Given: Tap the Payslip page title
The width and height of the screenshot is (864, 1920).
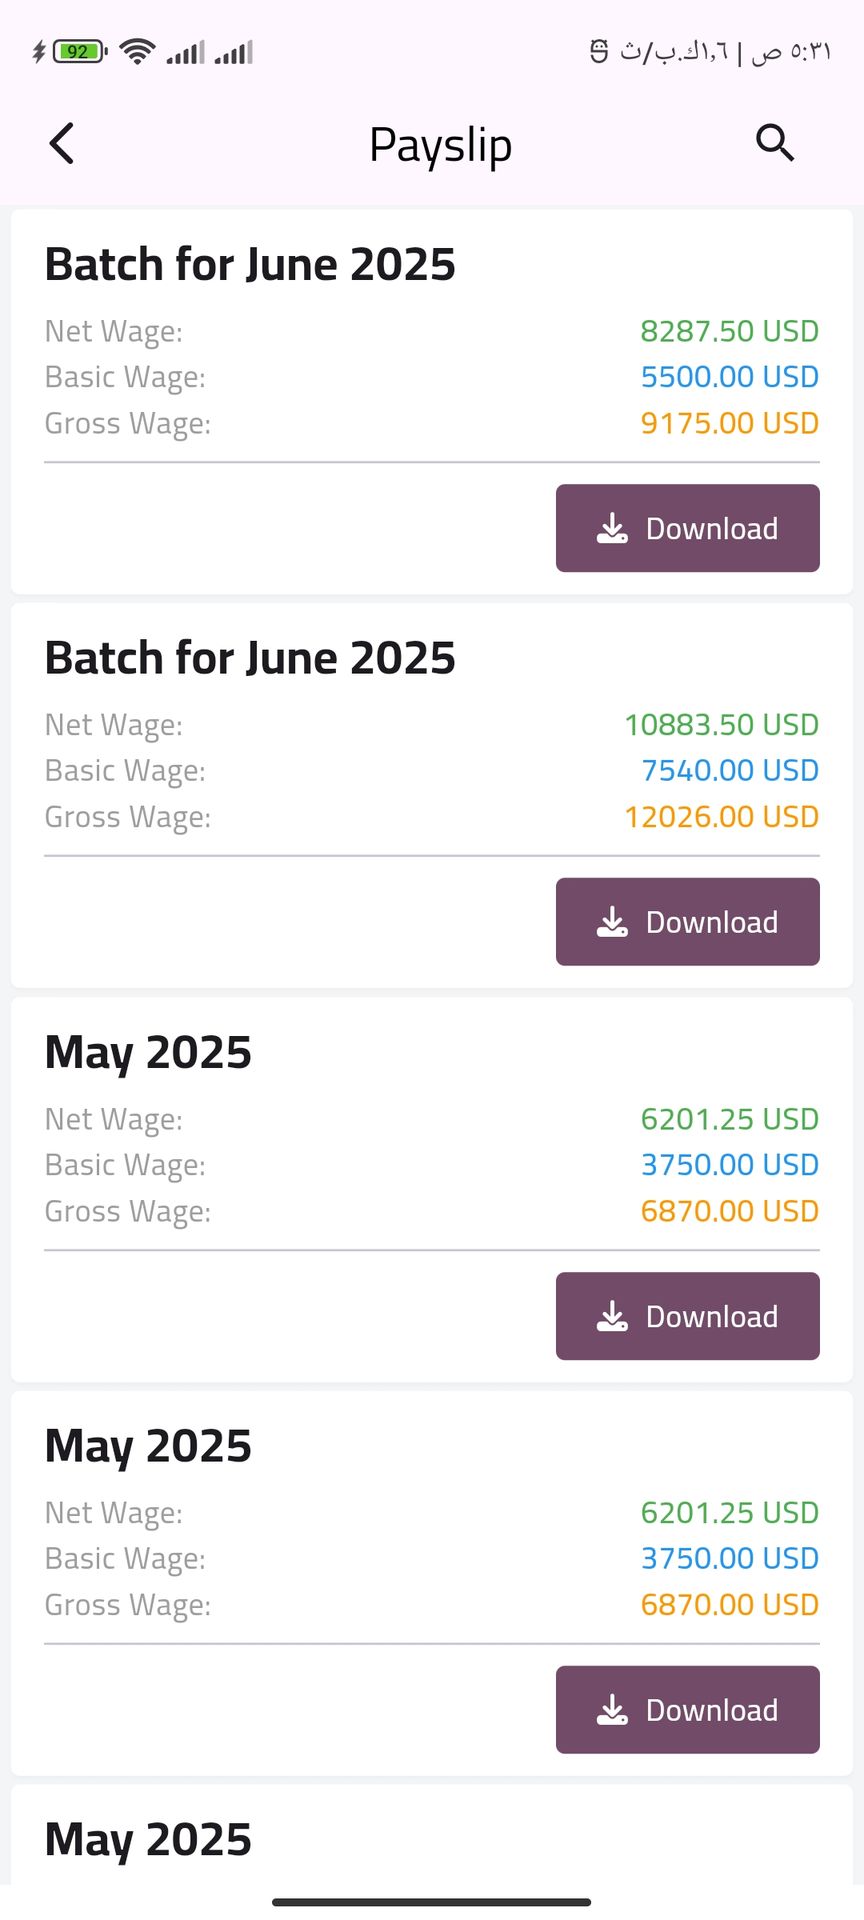Looking at the screenshot, I should (440, 145).
